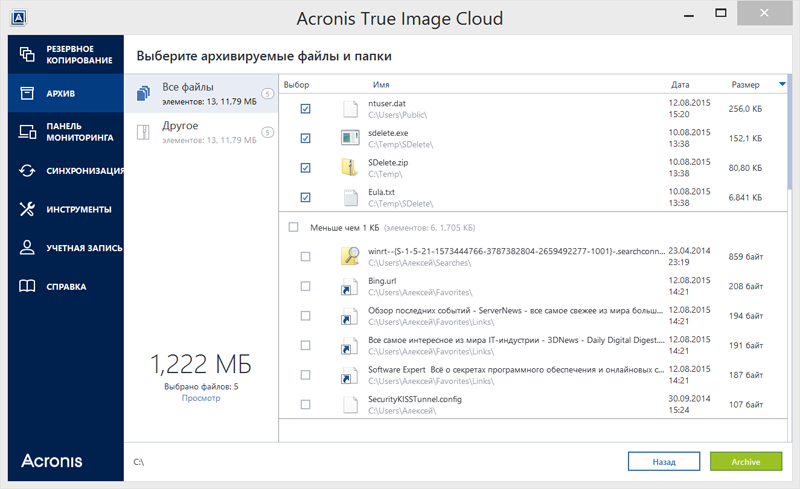Click the count badge next to Другое
This screenshot has height=489, width=800.
click(267, 132)
